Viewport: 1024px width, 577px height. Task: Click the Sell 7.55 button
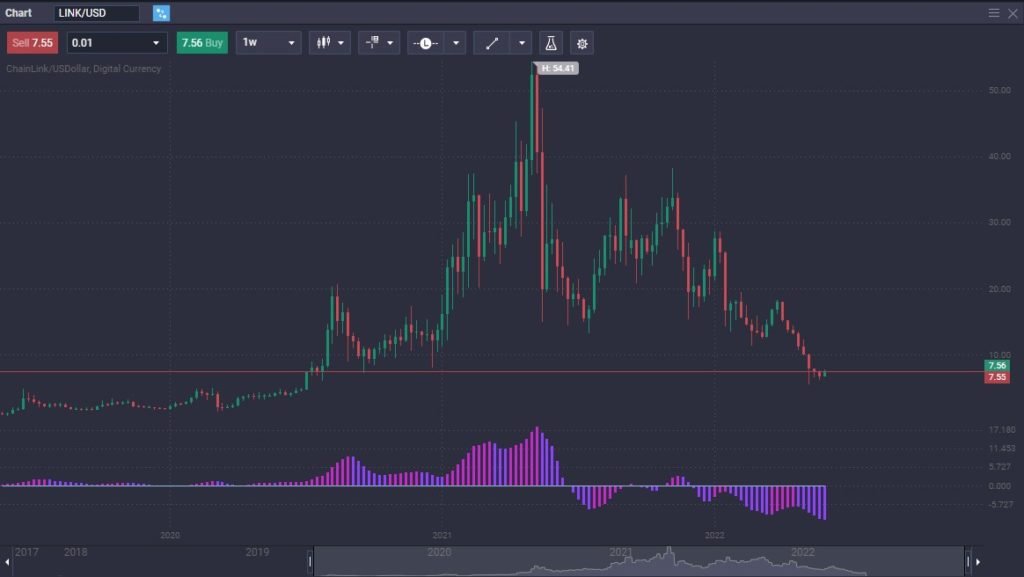tap(33, 43)
